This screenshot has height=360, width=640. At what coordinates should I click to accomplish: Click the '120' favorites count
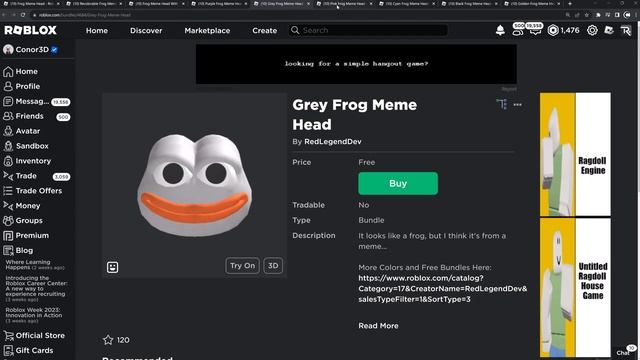point(123,340)
